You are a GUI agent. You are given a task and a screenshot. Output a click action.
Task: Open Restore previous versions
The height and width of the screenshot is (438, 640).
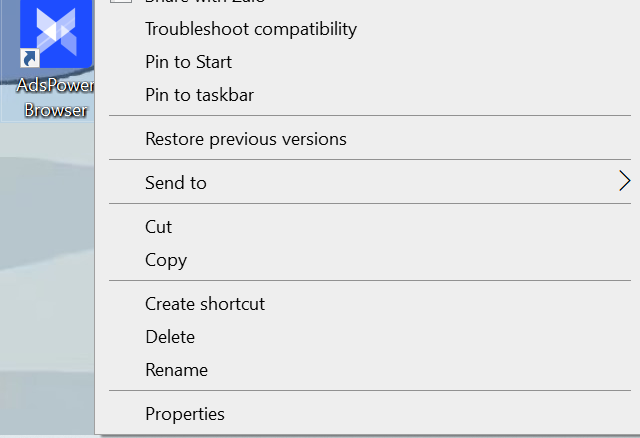tap(245, 139)
